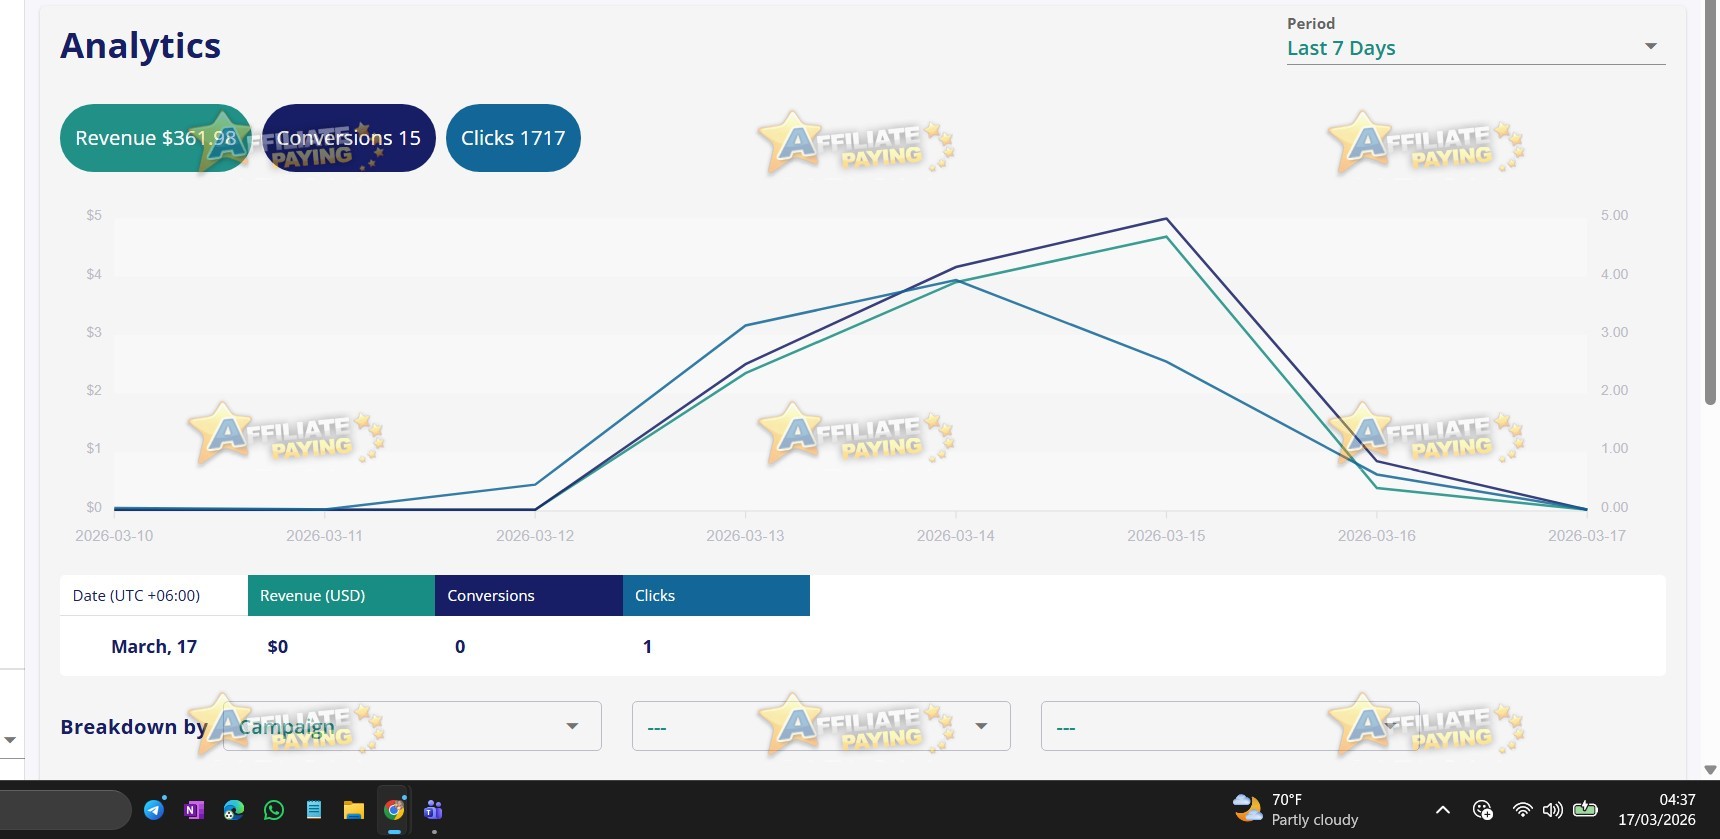Click the Conversions table header
Viewport: 1720px width, 839px height.
pyautogui.click(x=529, y=595)
